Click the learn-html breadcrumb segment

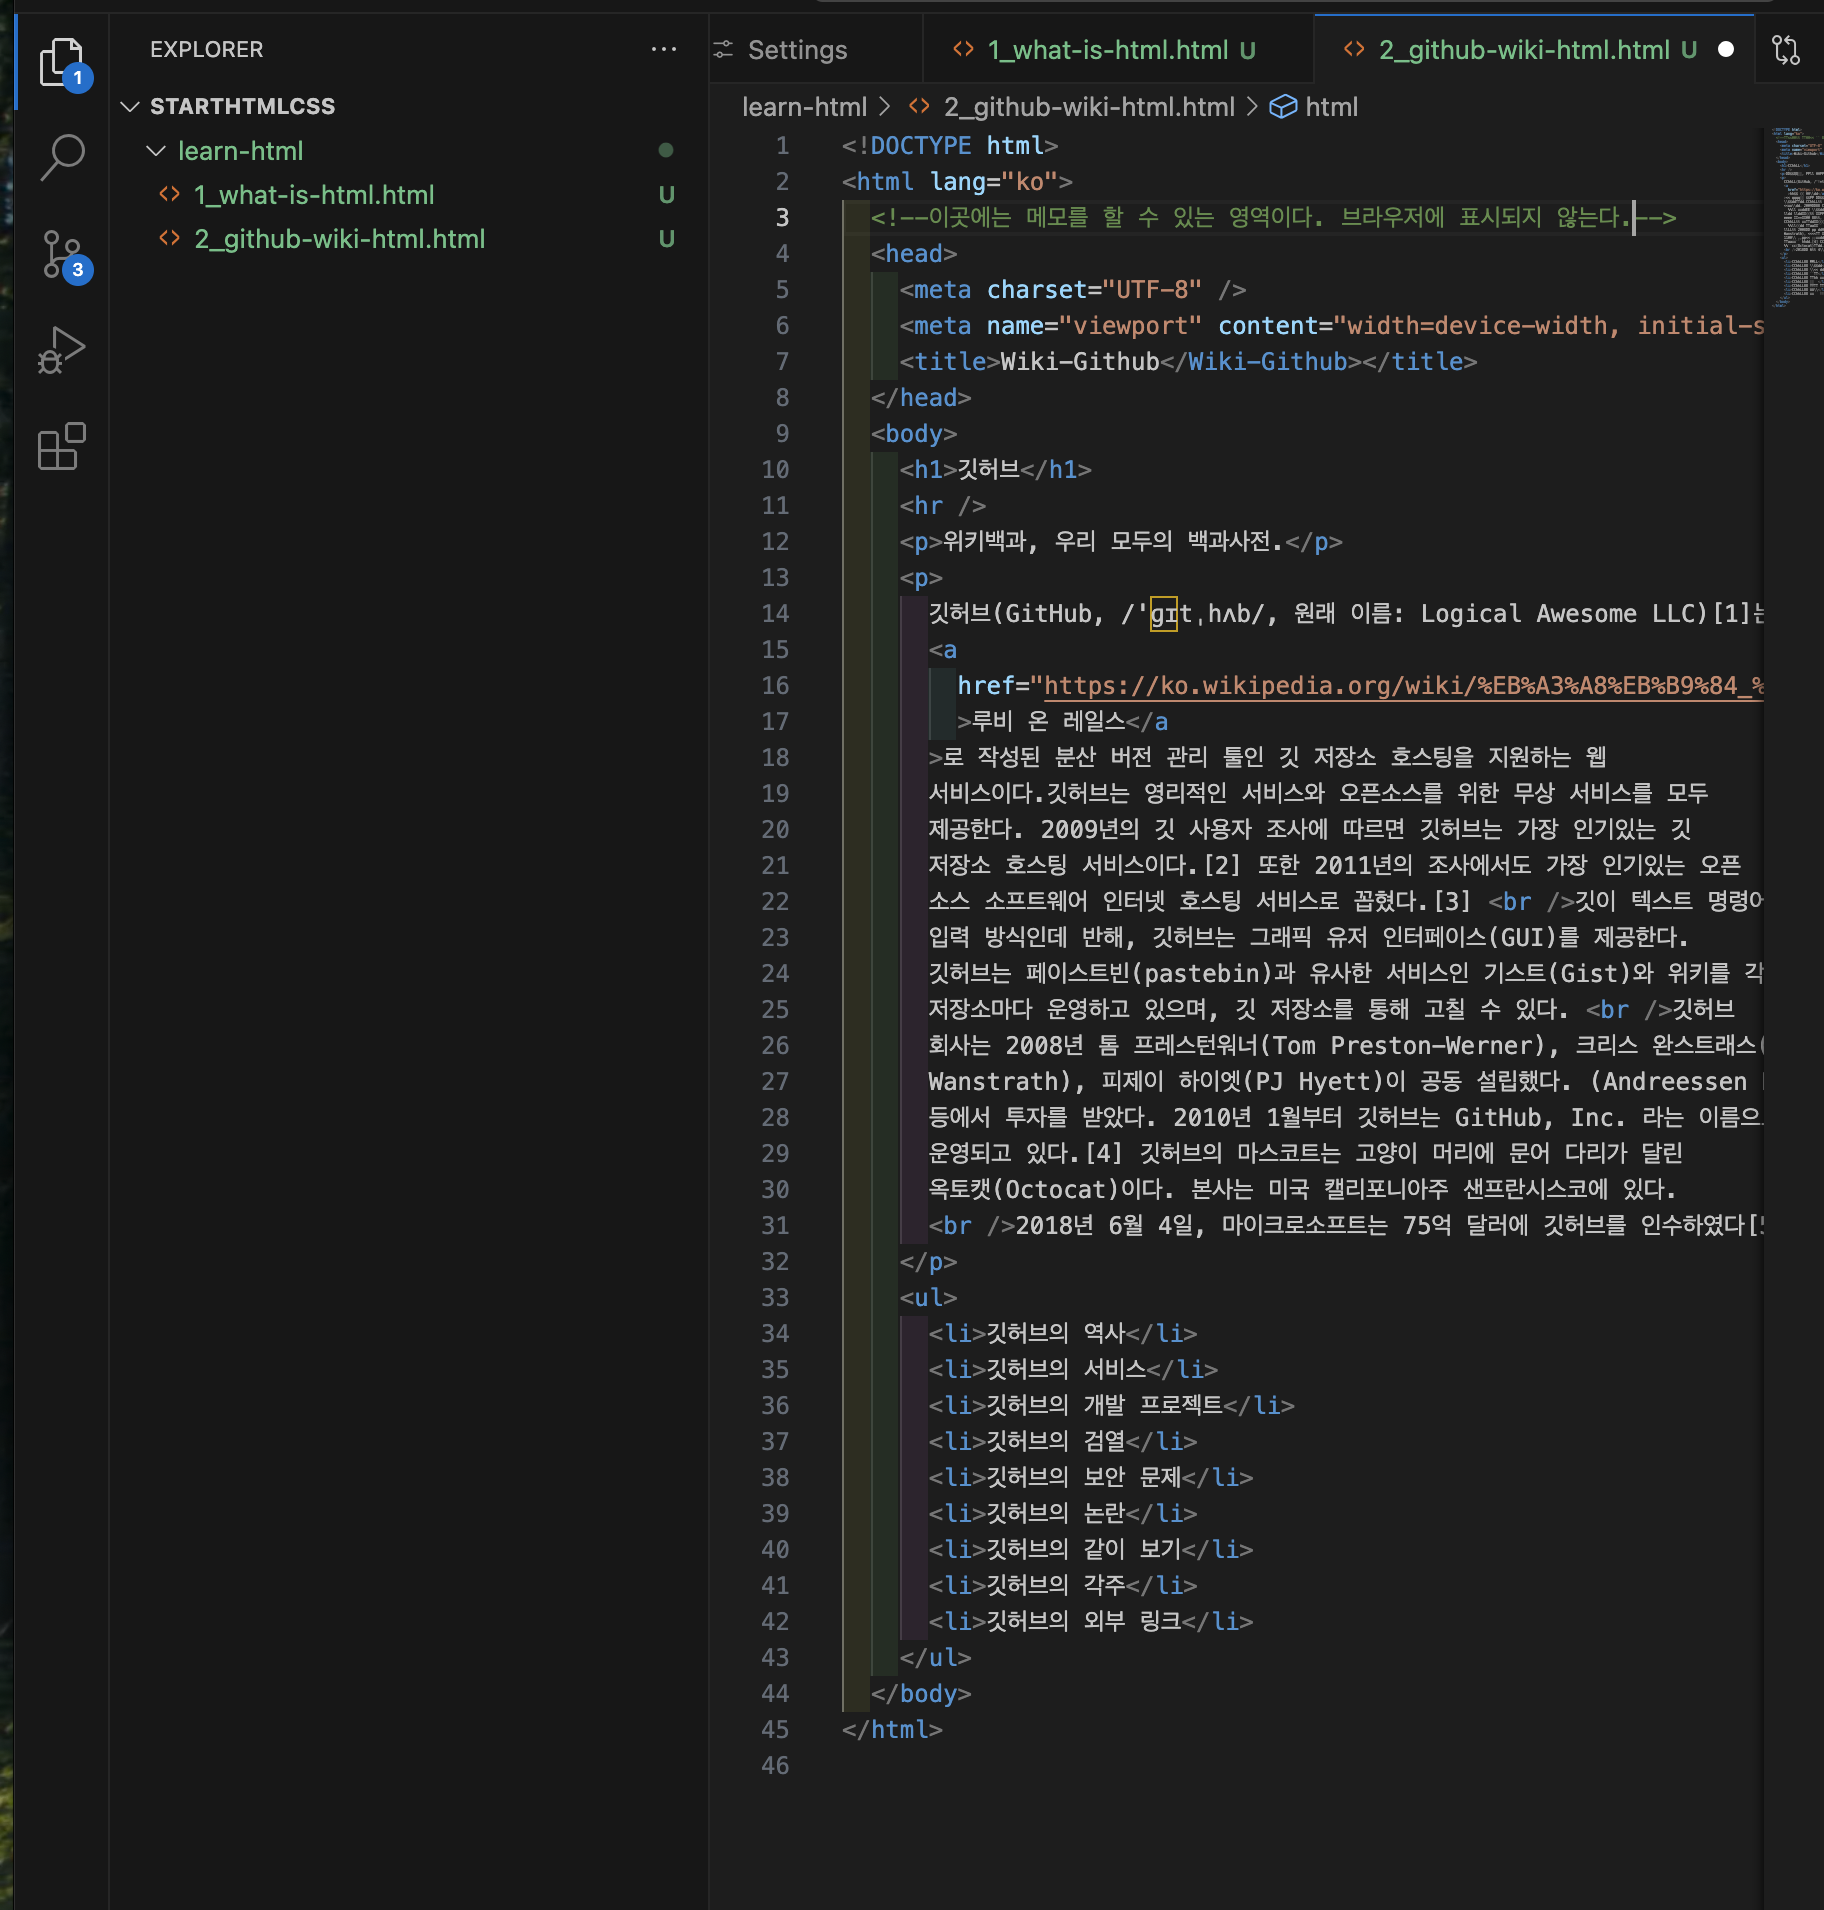[x=804, y=107]
